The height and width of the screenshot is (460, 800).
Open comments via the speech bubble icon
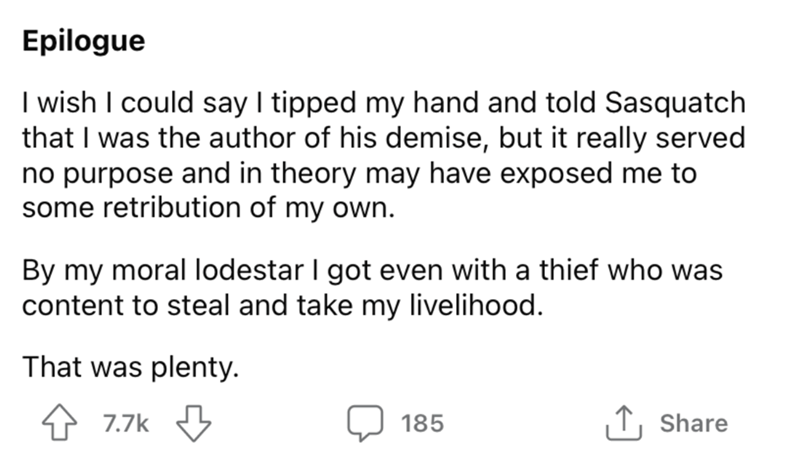(369, 423)
